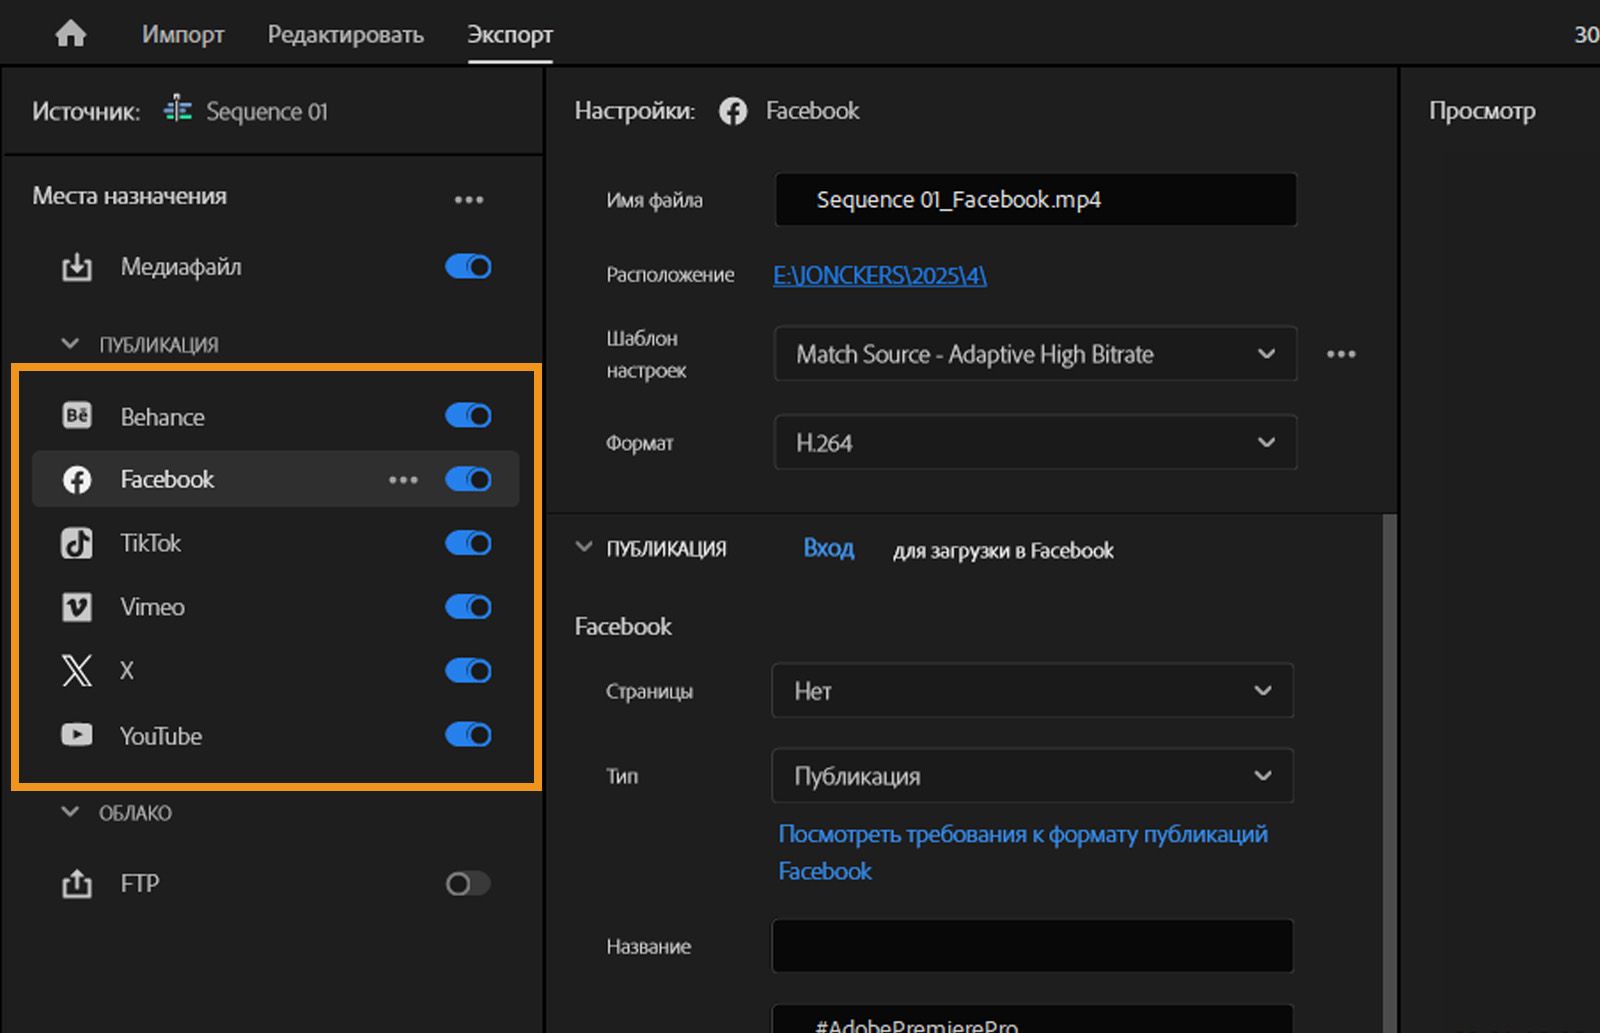Disable the YouTube publishing toggle
This screenshot has height=1033, width=1600.
[468, 735]
